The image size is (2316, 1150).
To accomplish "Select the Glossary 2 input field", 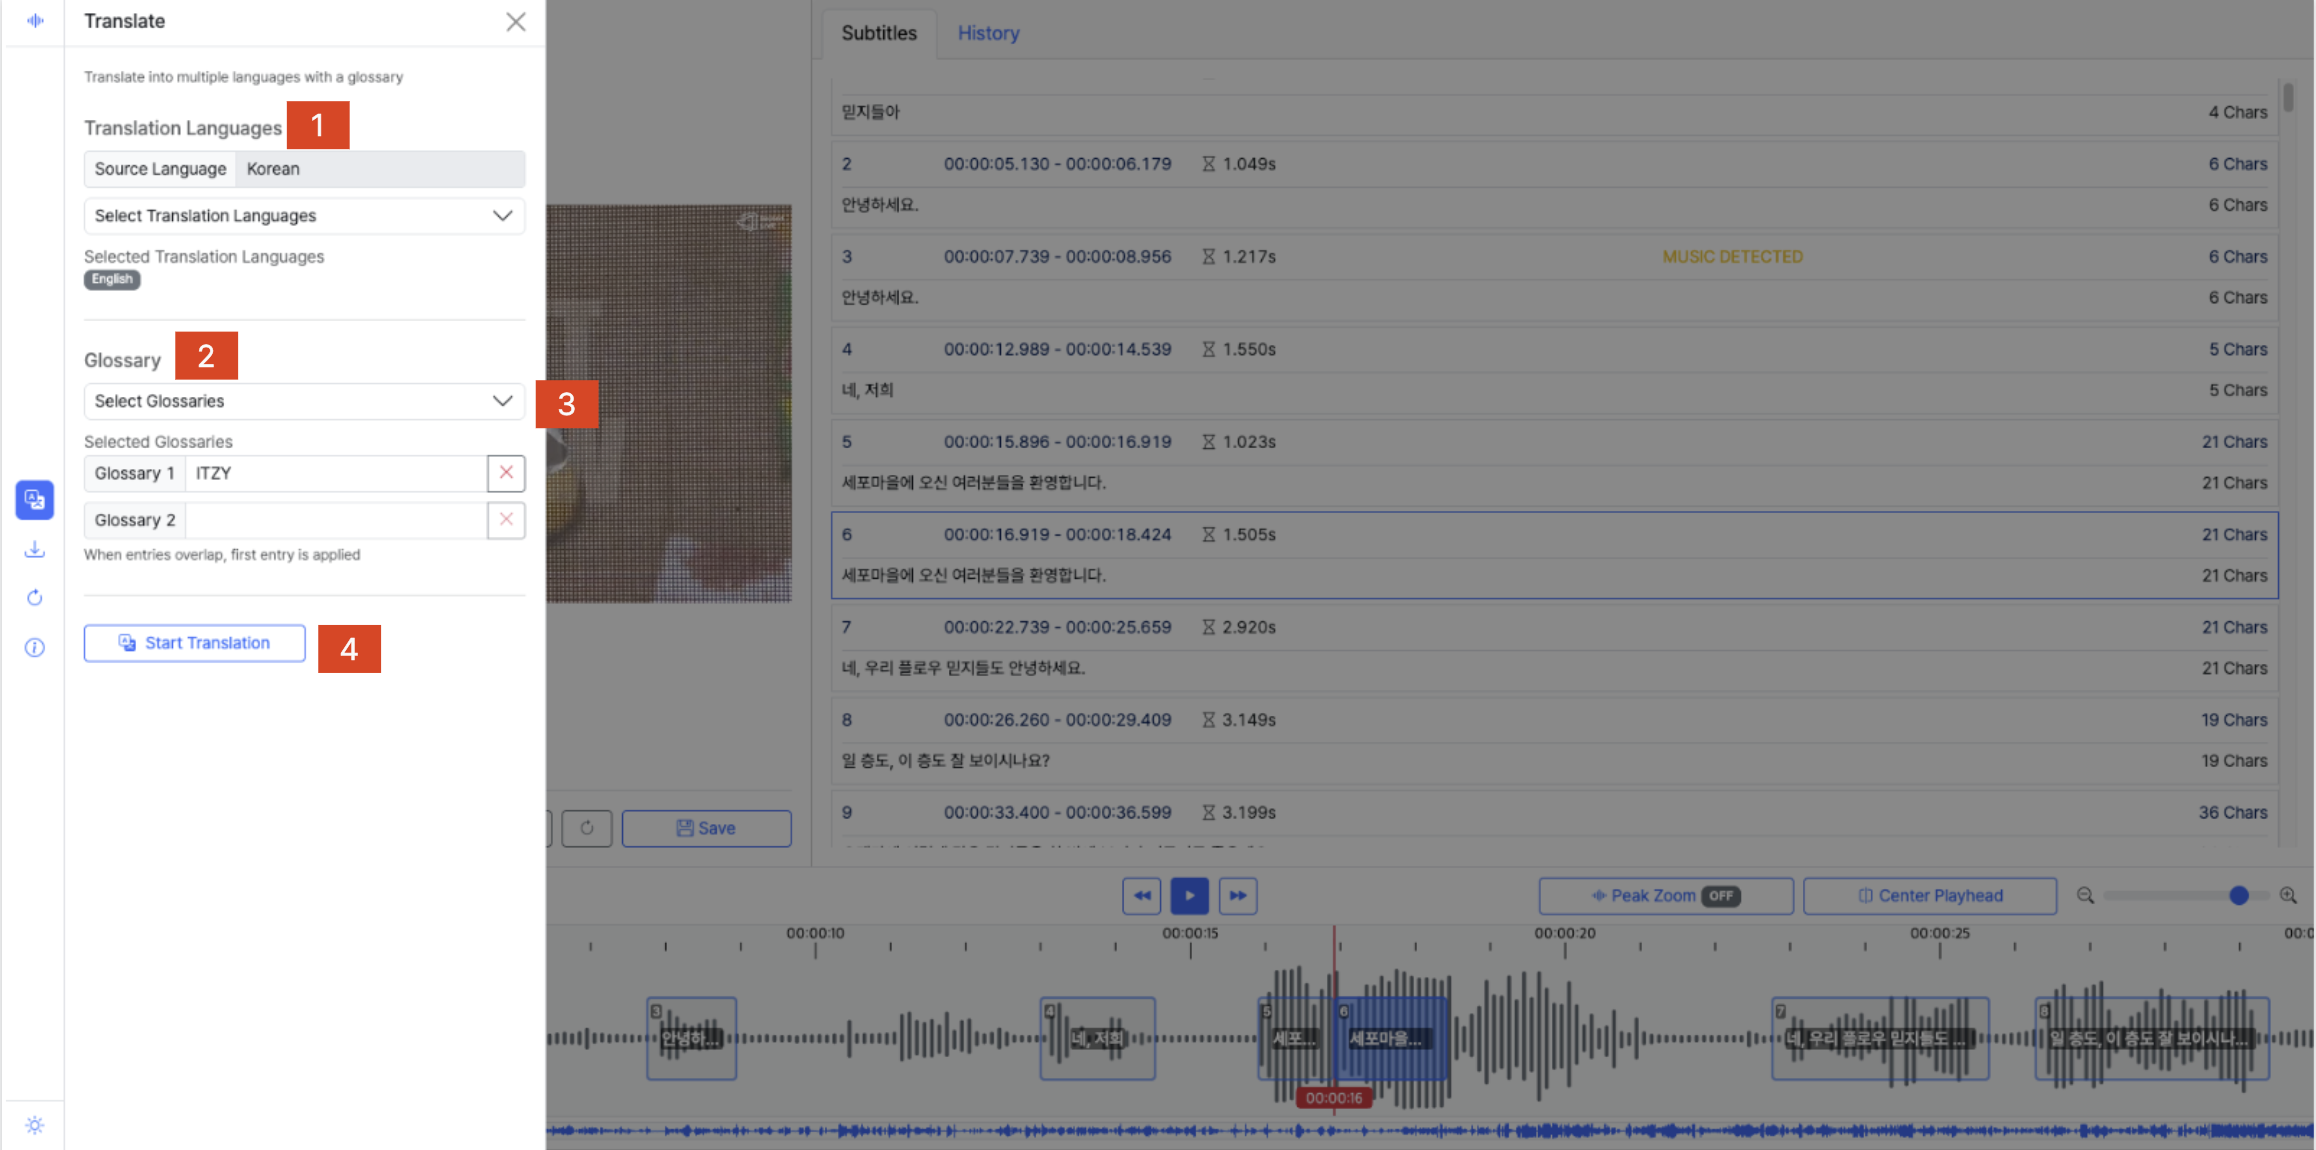I will tap(336, 520).
